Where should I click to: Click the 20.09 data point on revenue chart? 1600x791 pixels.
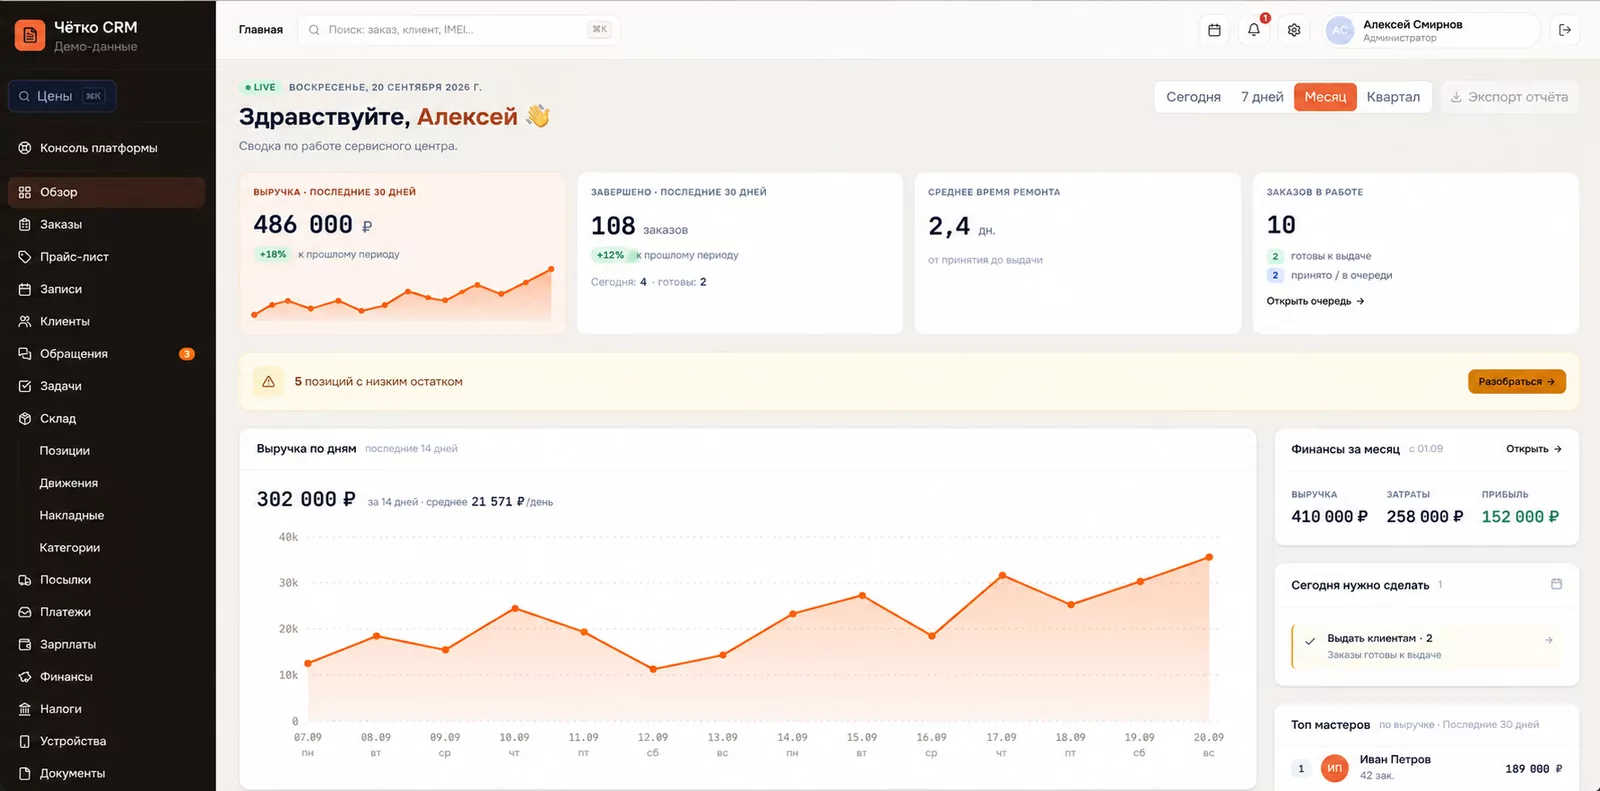pyautogui.click(x=1209, y=557)
